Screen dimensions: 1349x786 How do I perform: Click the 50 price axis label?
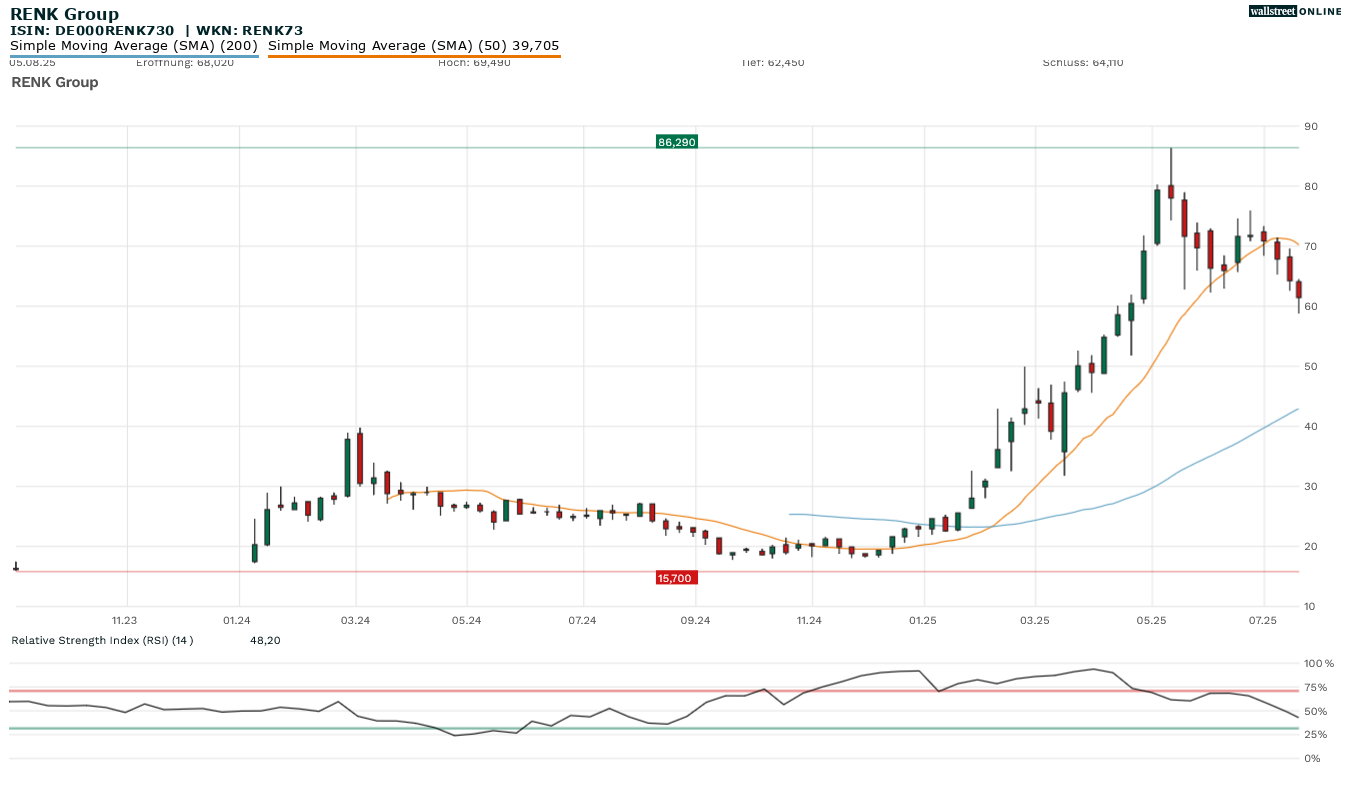(1311, 367)
